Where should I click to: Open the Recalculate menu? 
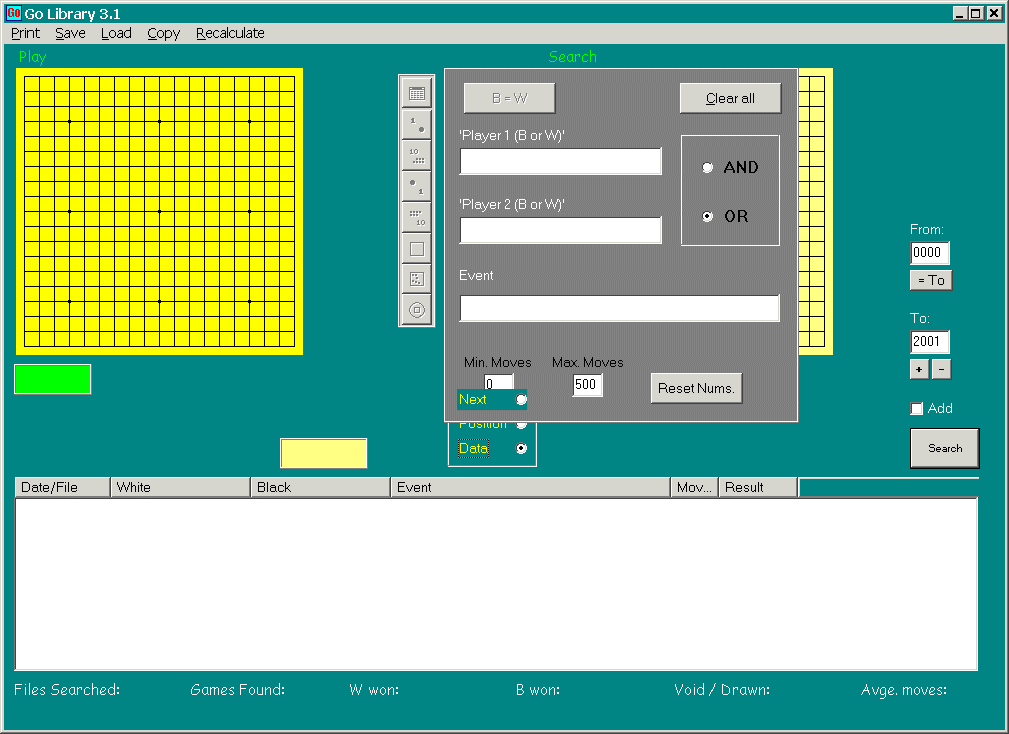[x=230, y=33]
